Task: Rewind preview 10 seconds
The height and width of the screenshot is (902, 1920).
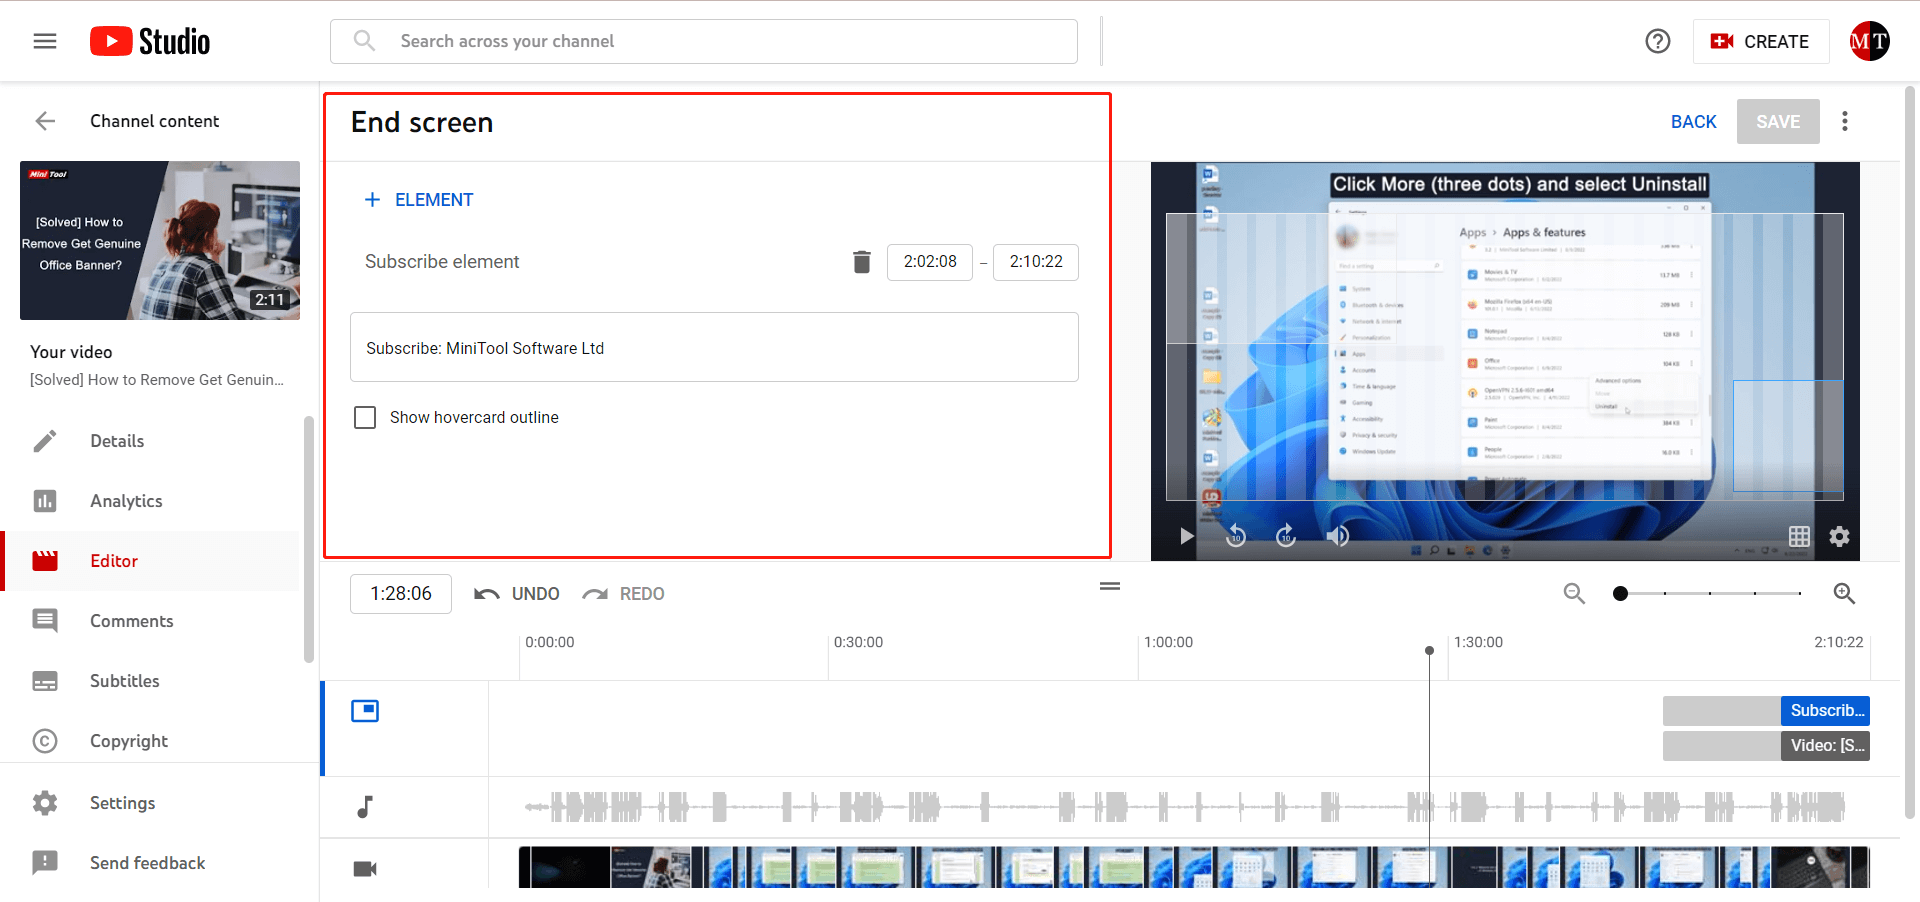Action: (x=1236, y=536)
